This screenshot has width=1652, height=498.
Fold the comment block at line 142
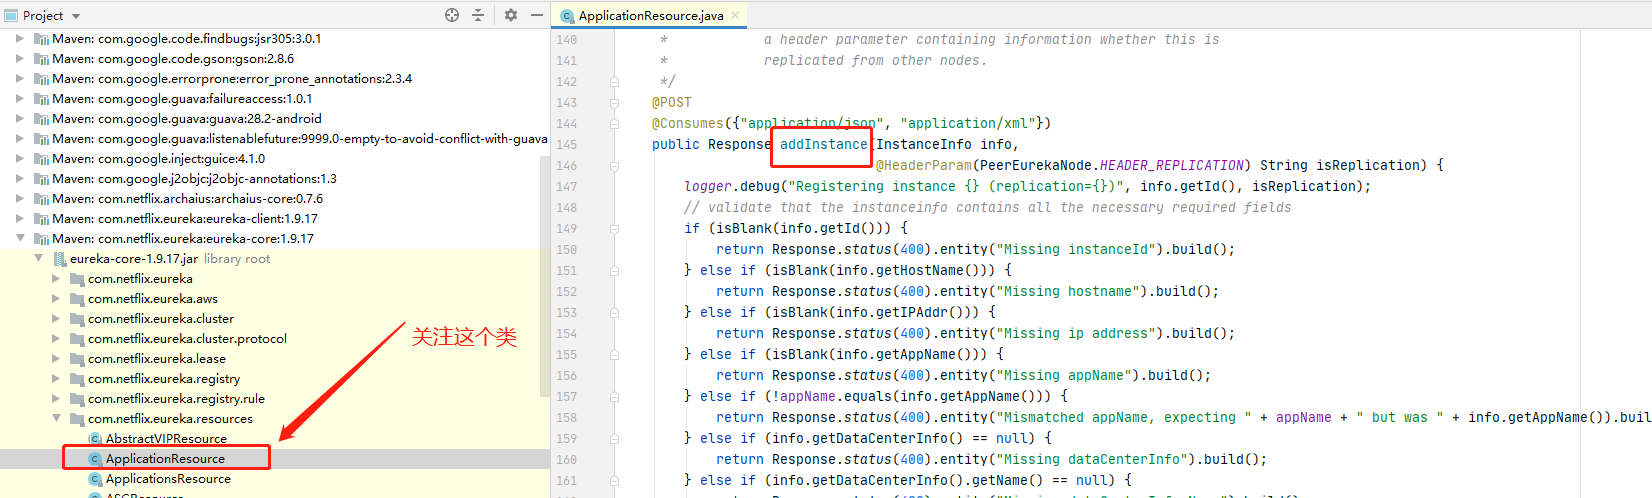coord(614,82)
